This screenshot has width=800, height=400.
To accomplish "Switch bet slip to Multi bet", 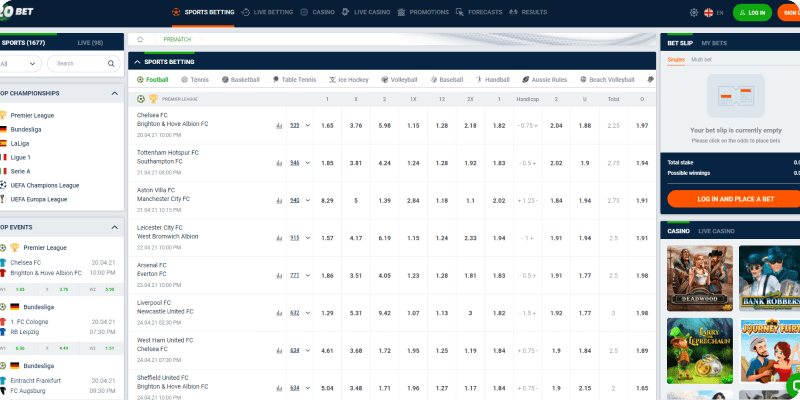I will tap(703, 60).
